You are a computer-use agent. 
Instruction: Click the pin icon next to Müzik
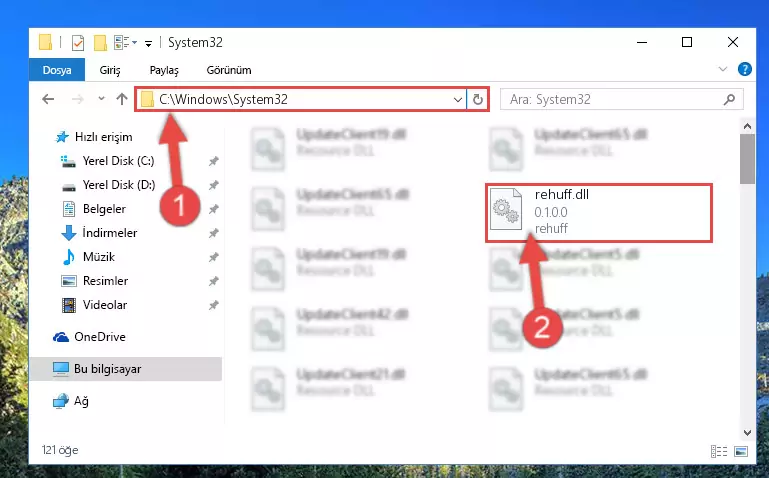tap(213, 257)
